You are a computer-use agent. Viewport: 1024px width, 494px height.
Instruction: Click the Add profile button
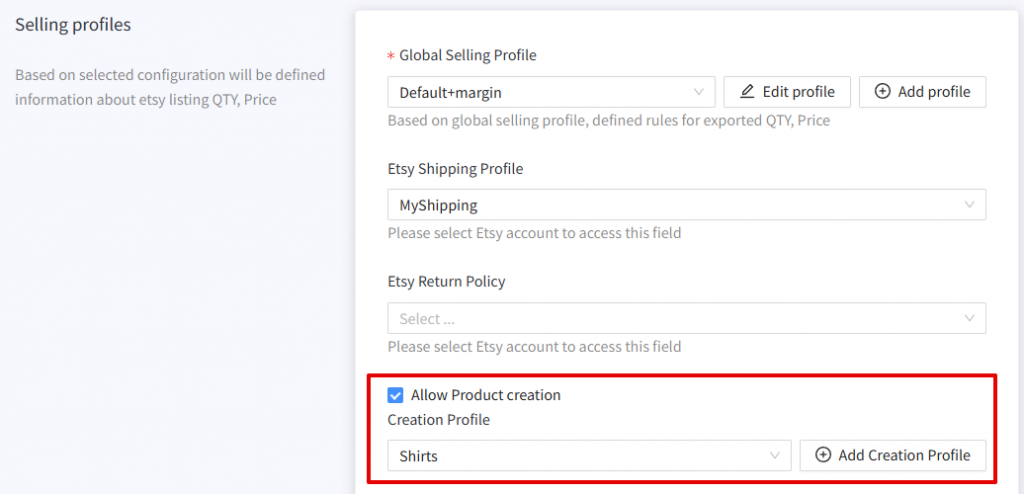pyautogui.click(x=922, y=92)
